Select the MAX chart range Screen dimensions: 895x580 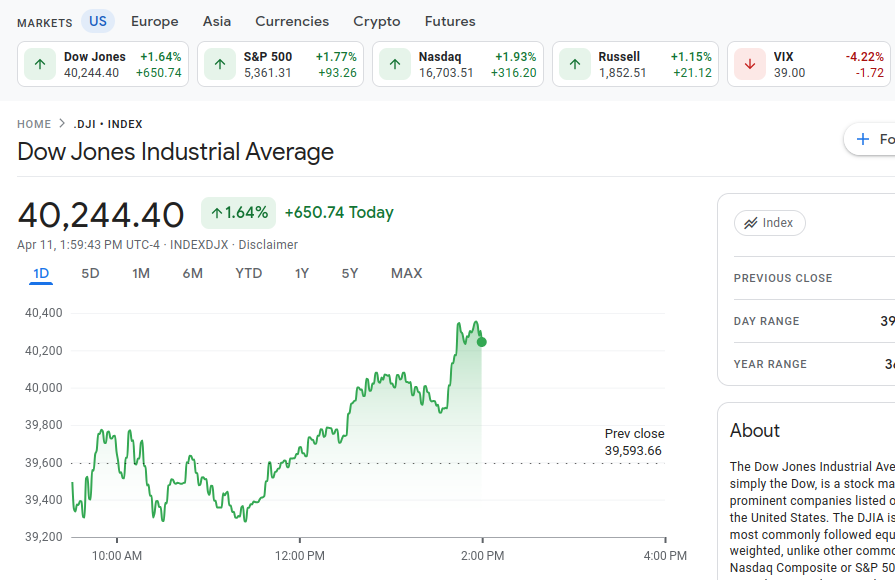click(x=406, y=273)
